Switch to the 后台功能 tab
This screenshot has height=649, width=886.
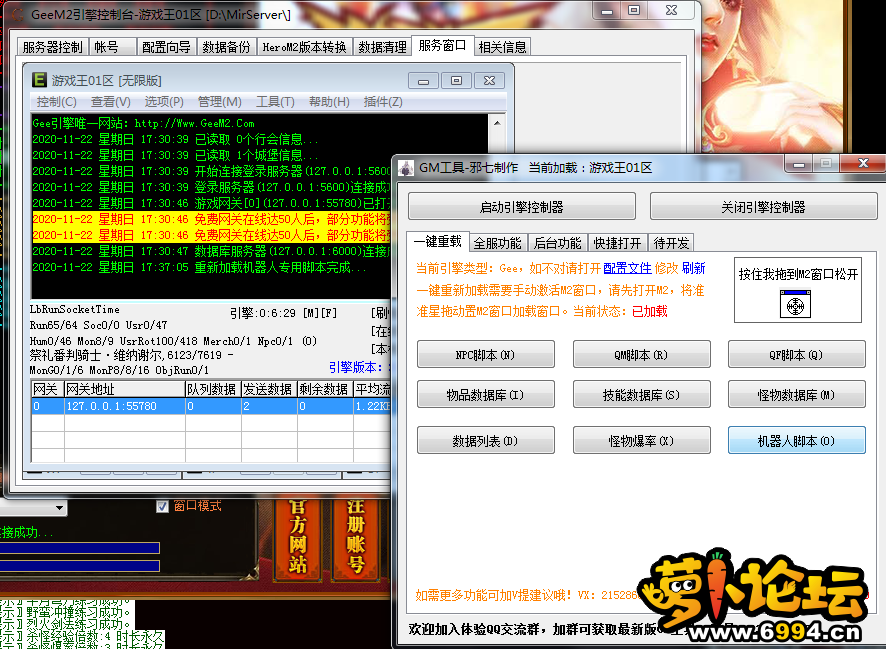558,243
